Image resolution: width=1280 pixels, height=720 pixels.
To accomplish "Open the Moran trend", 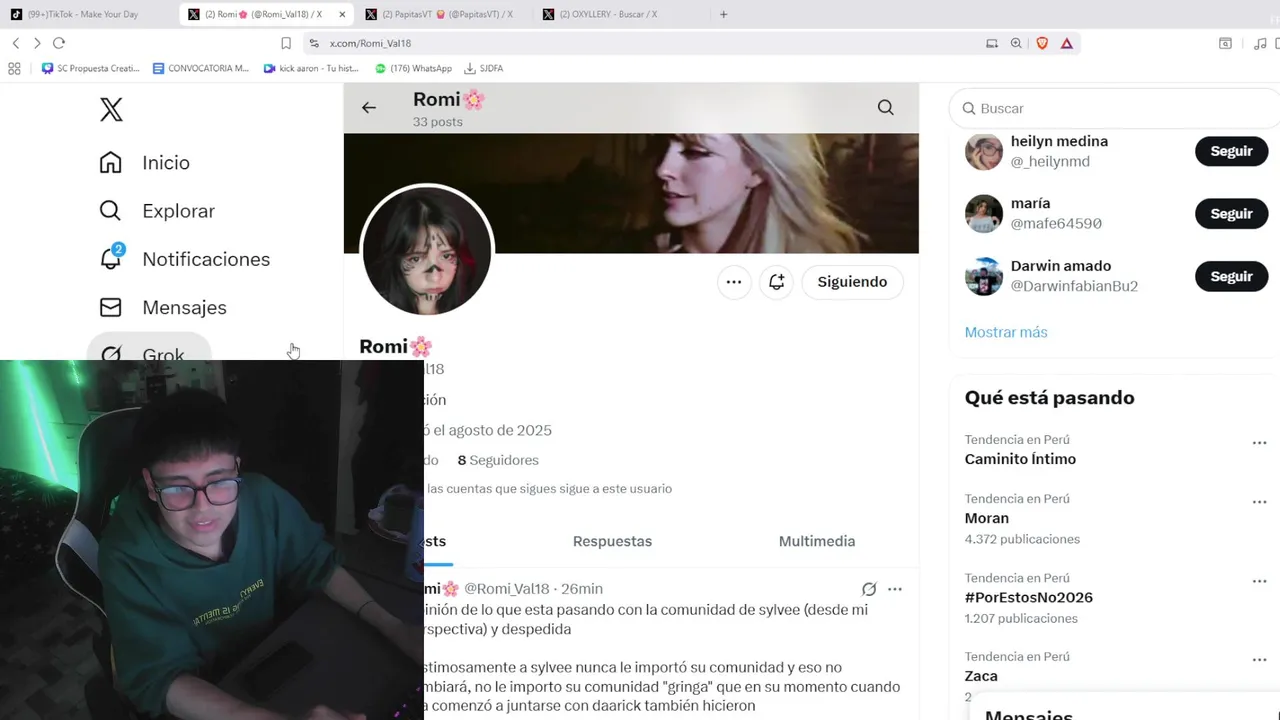I will (987, 518).
